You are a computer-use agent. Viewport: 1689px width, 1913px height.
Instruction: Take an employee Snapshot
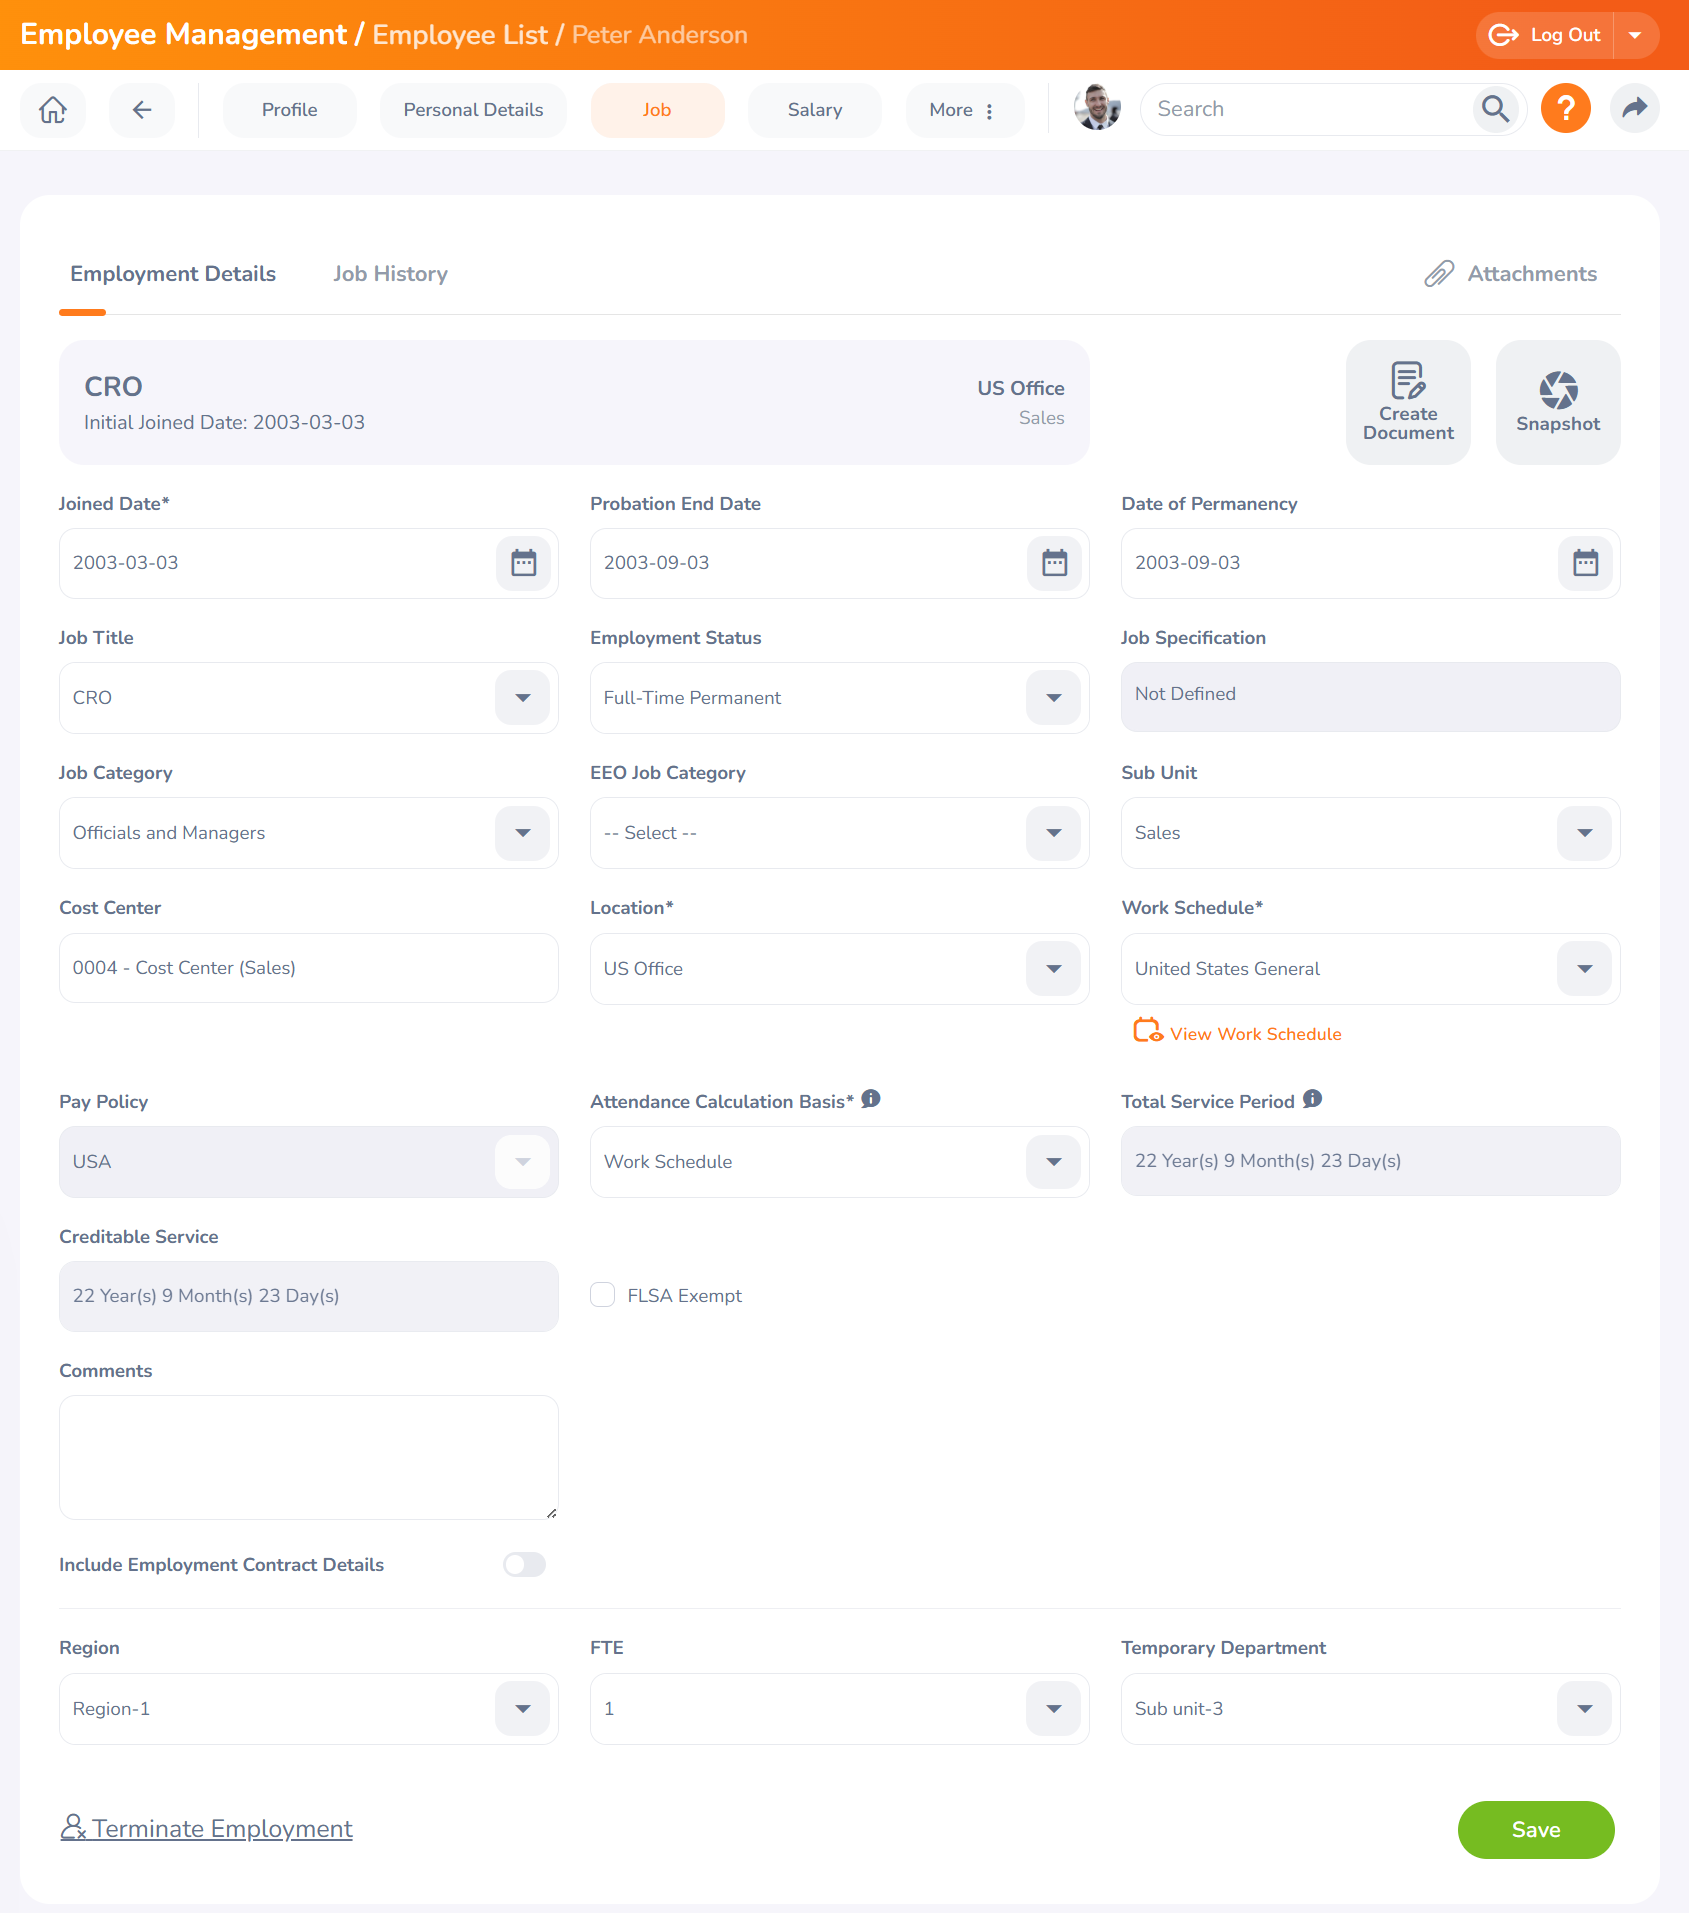pos(1557,402)
